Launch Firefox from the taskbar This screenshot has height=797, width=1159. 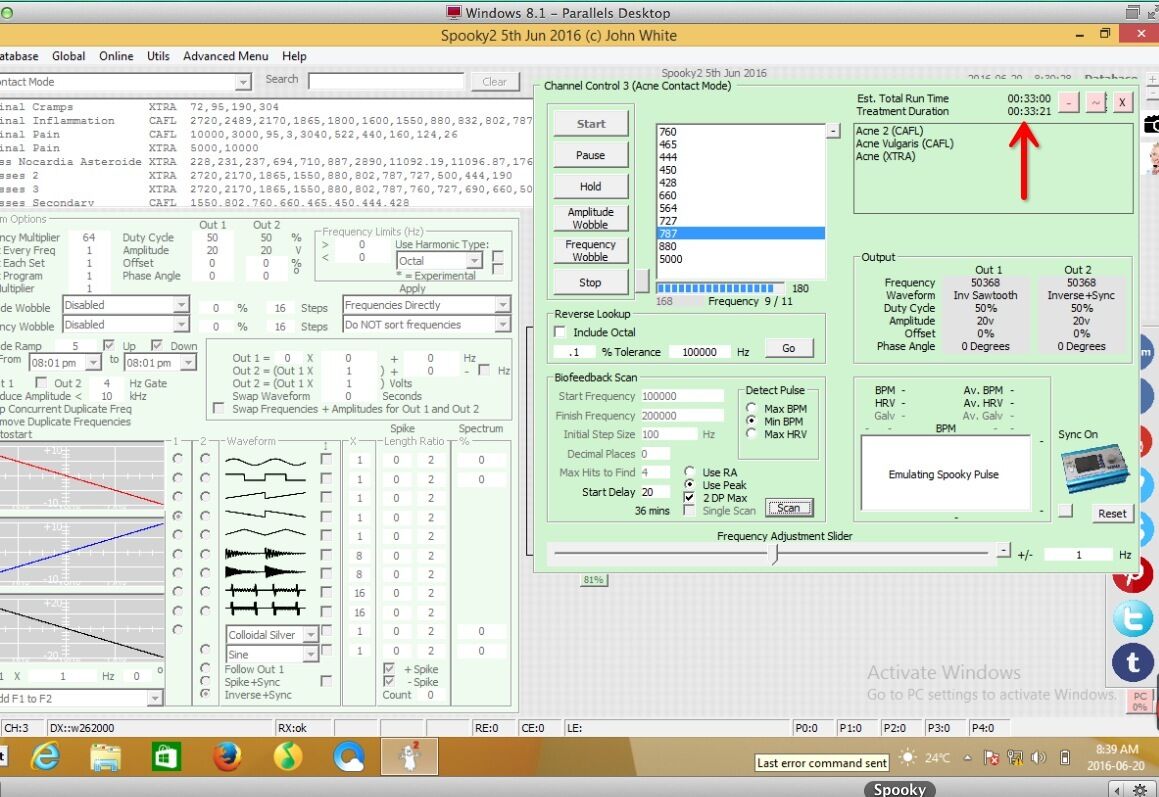pos(227,757)
